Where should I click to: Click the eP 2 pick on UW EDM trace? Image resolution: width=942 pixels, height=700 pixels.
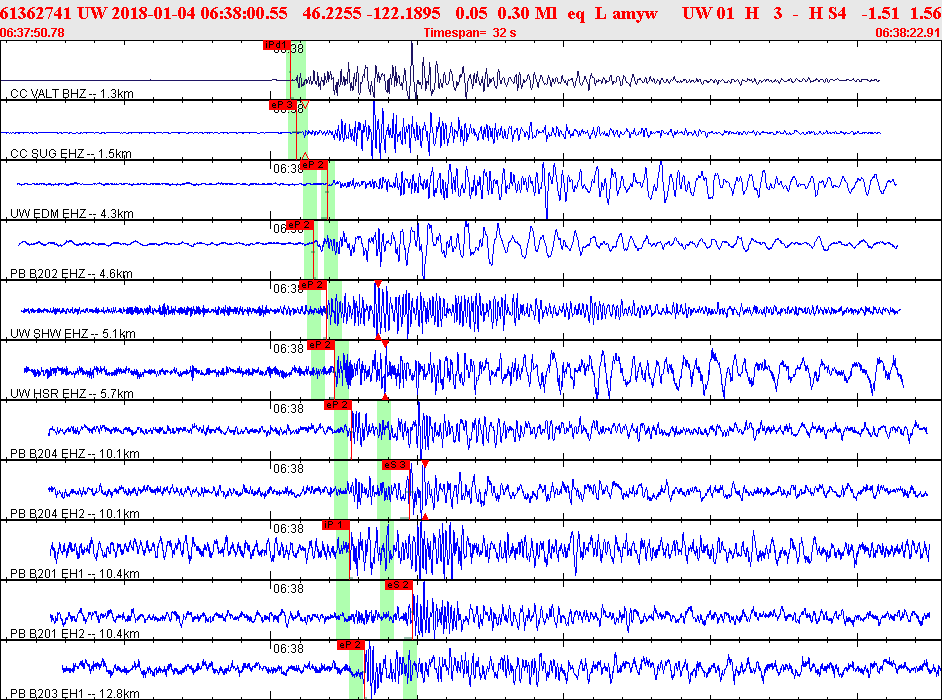(314, 165)
